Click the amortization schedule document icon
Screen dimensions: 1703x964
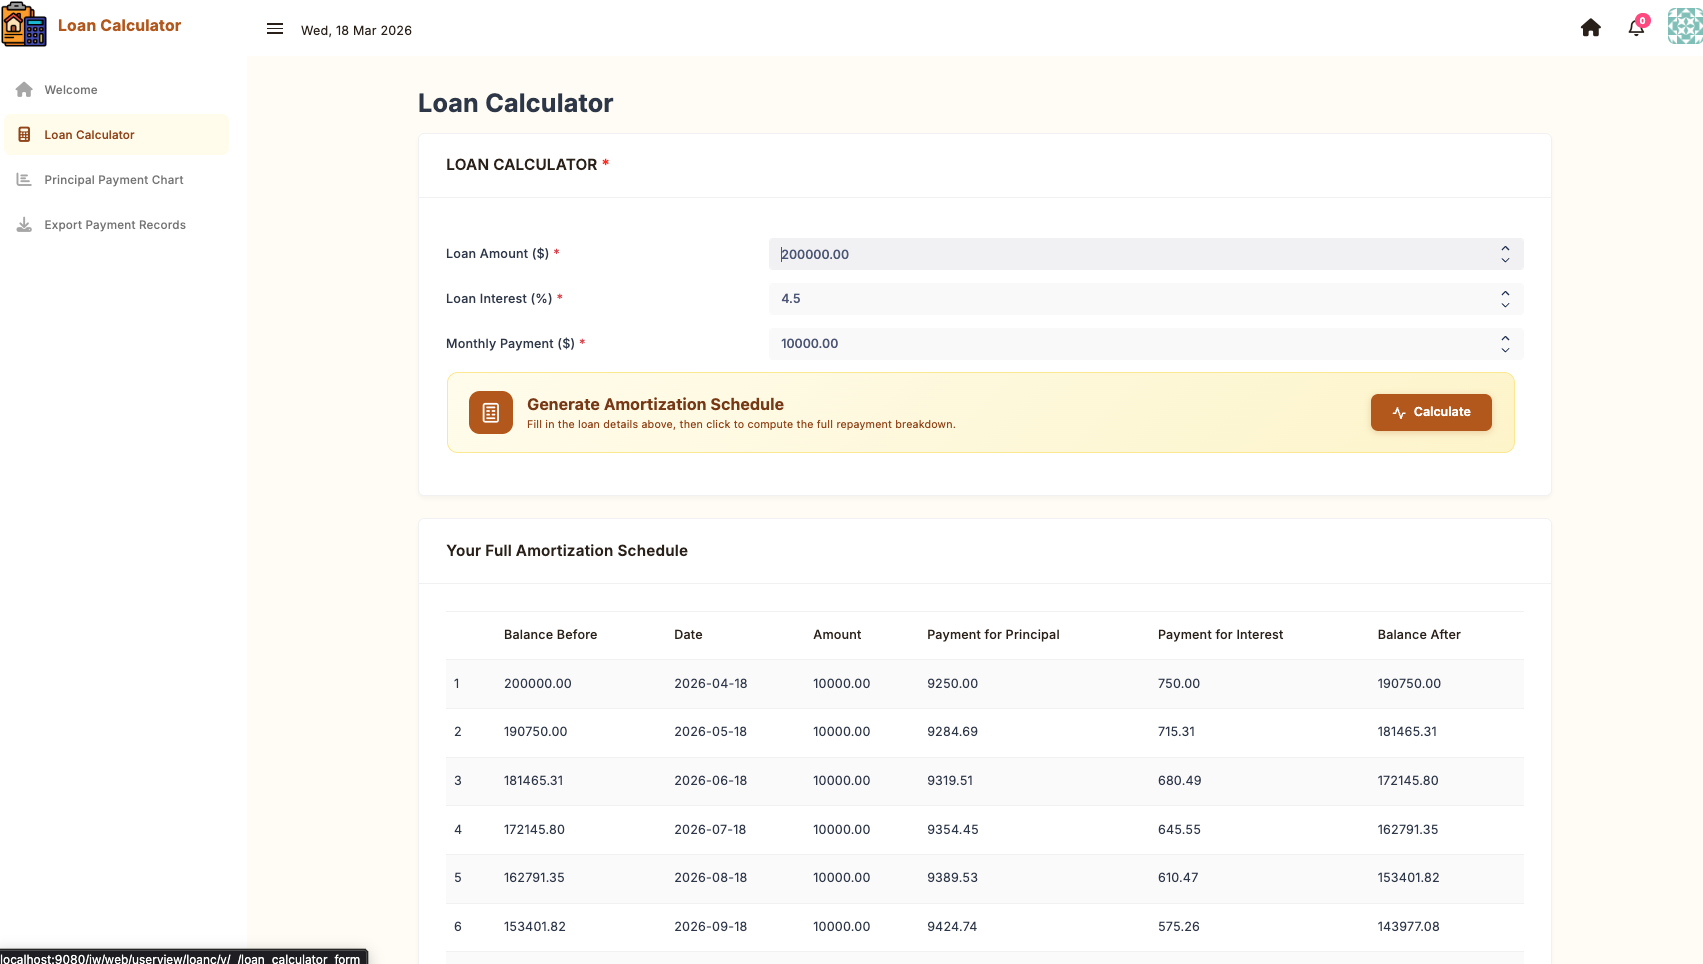pos(491,413)
